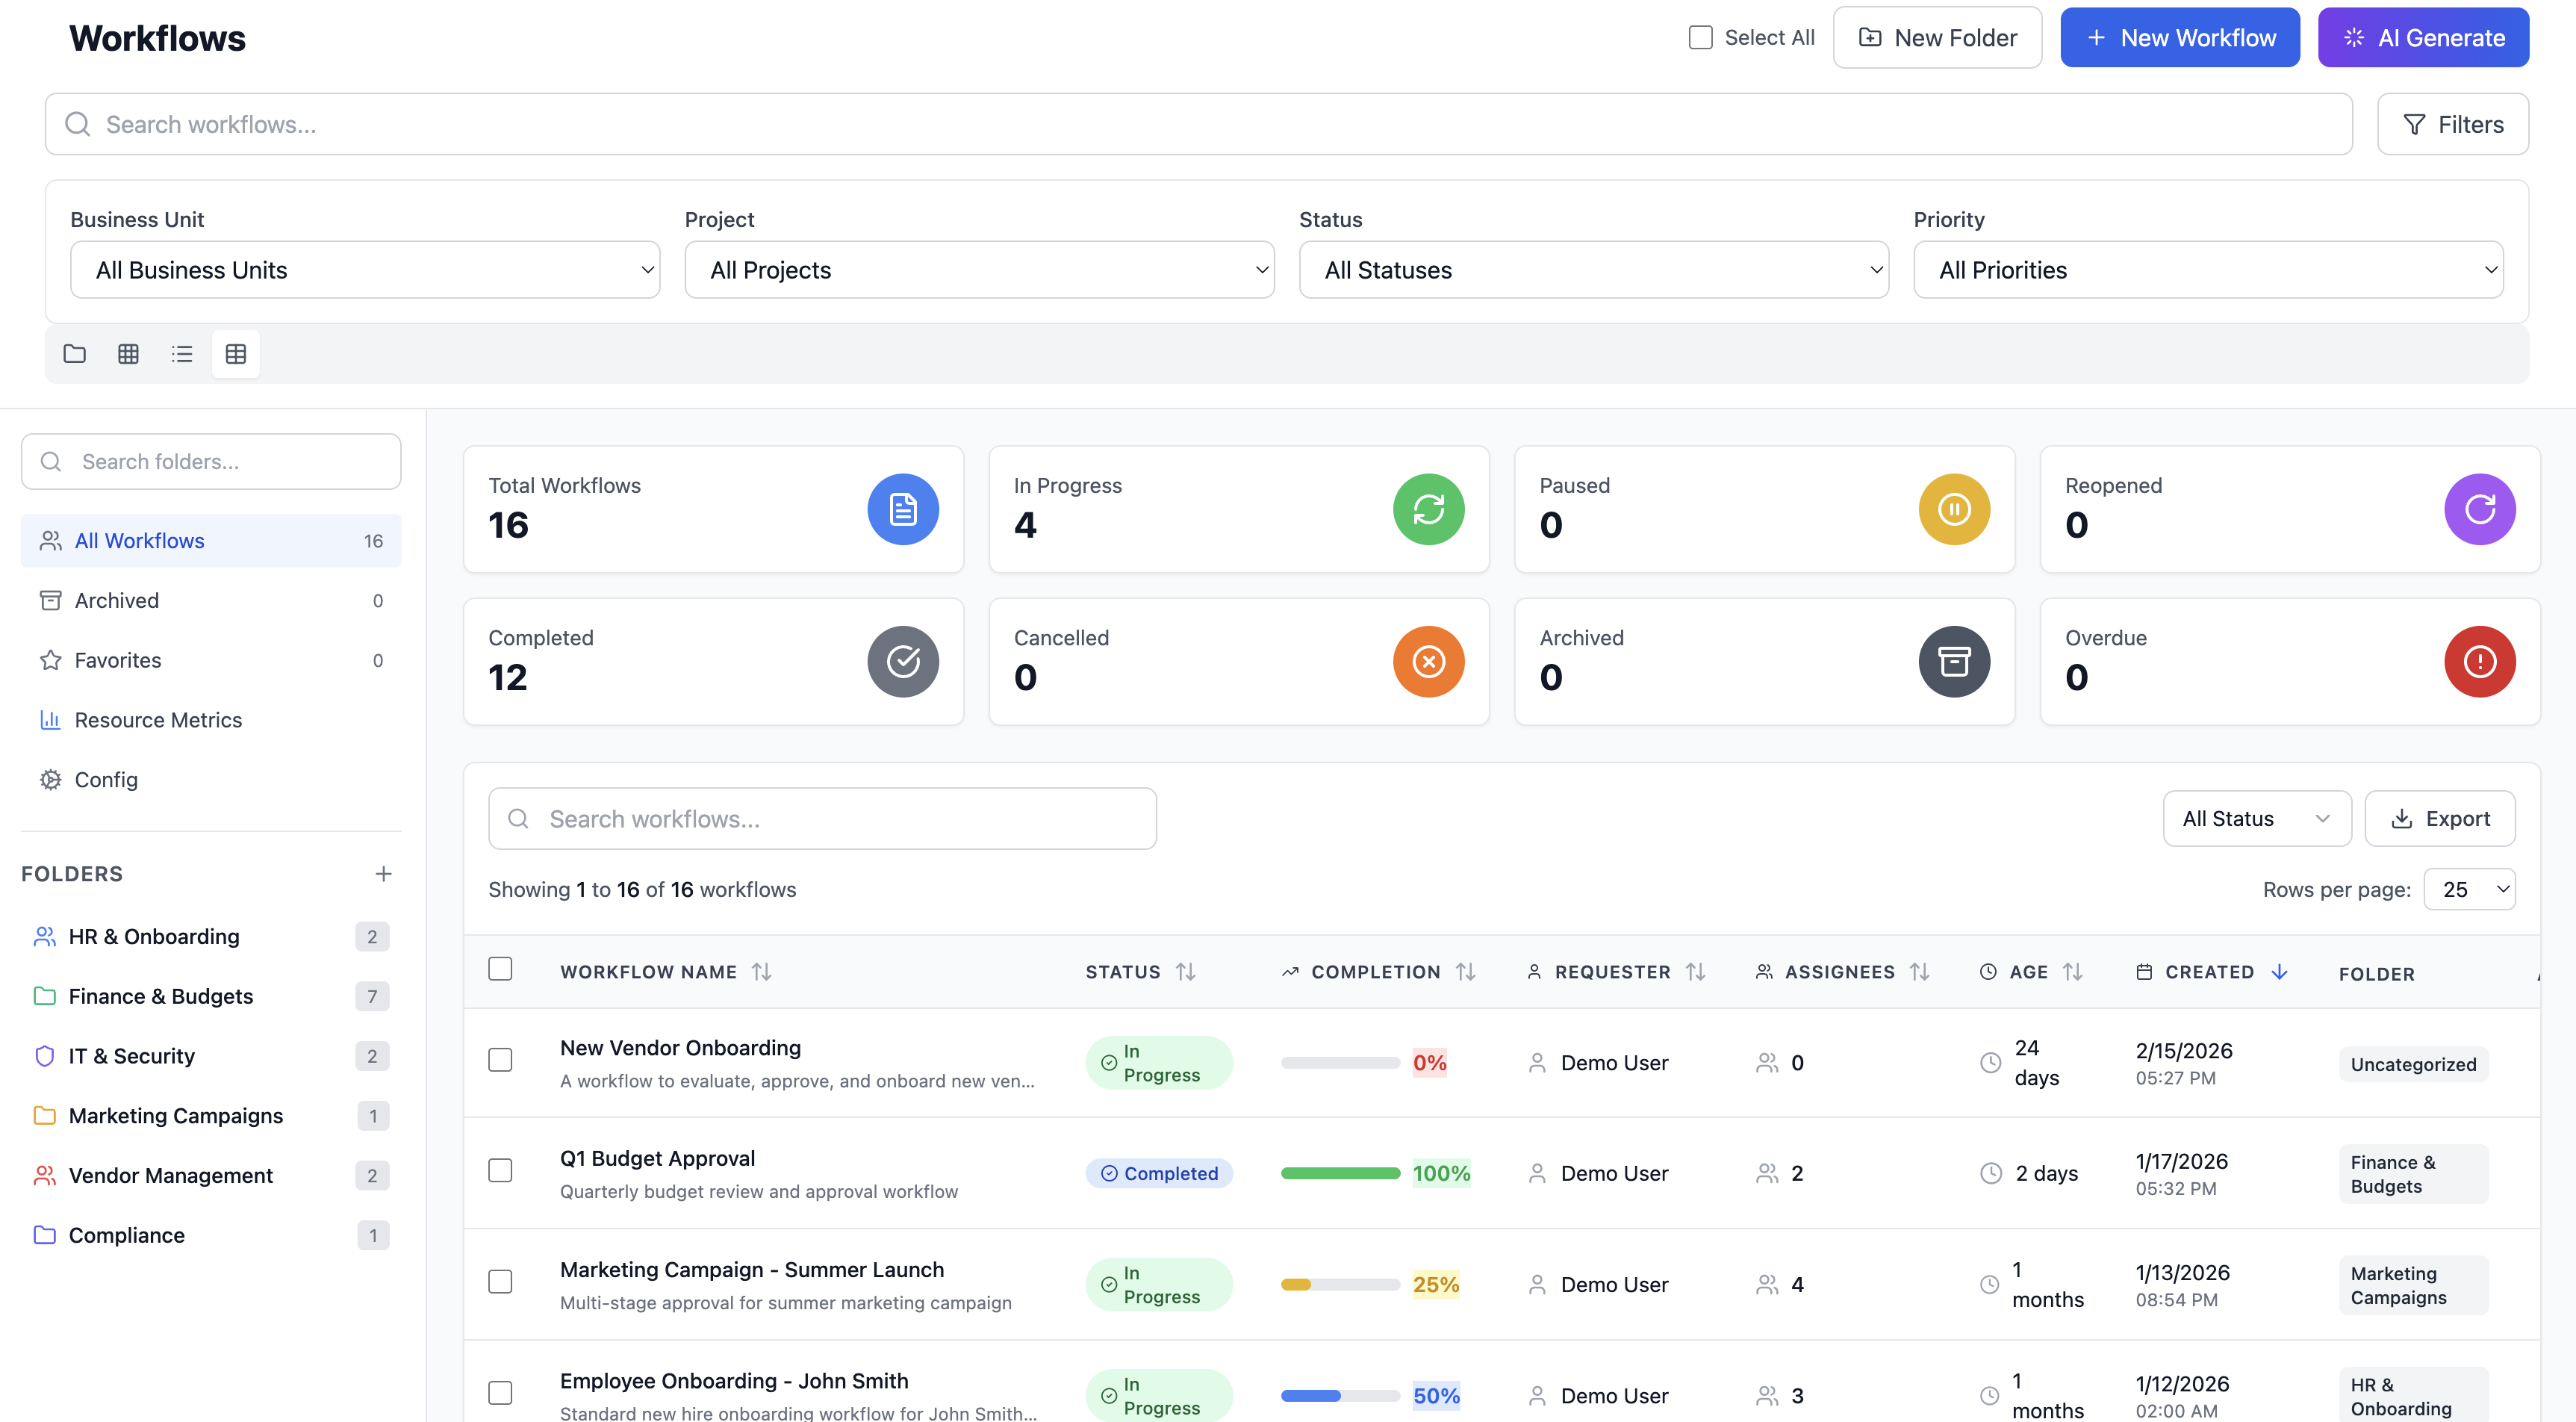Switch to grid view icon
2576x1422 pixels.
(x=128, y=353)
